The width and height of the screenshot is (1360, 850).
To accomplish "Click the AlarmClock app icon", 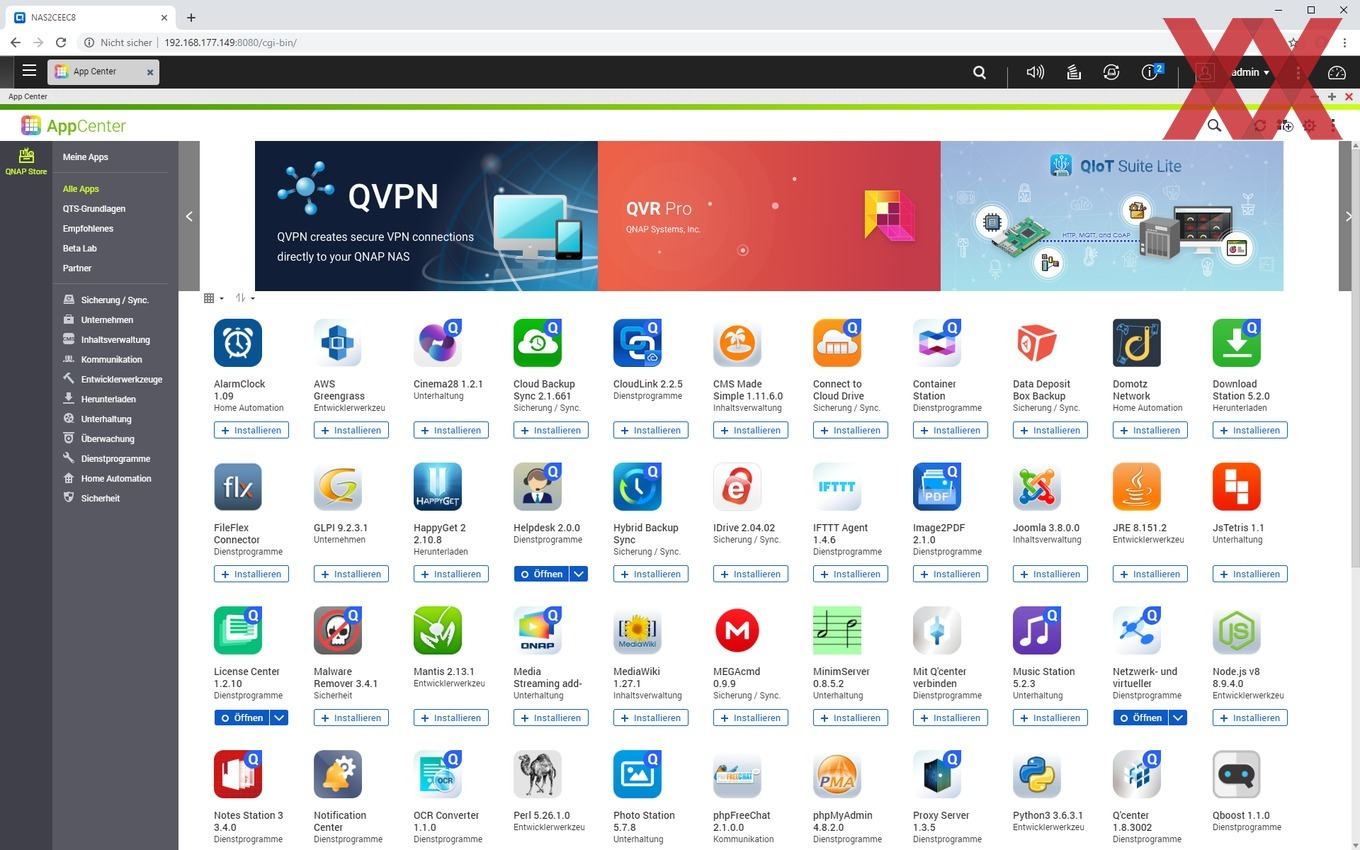I will coord(238,343).
